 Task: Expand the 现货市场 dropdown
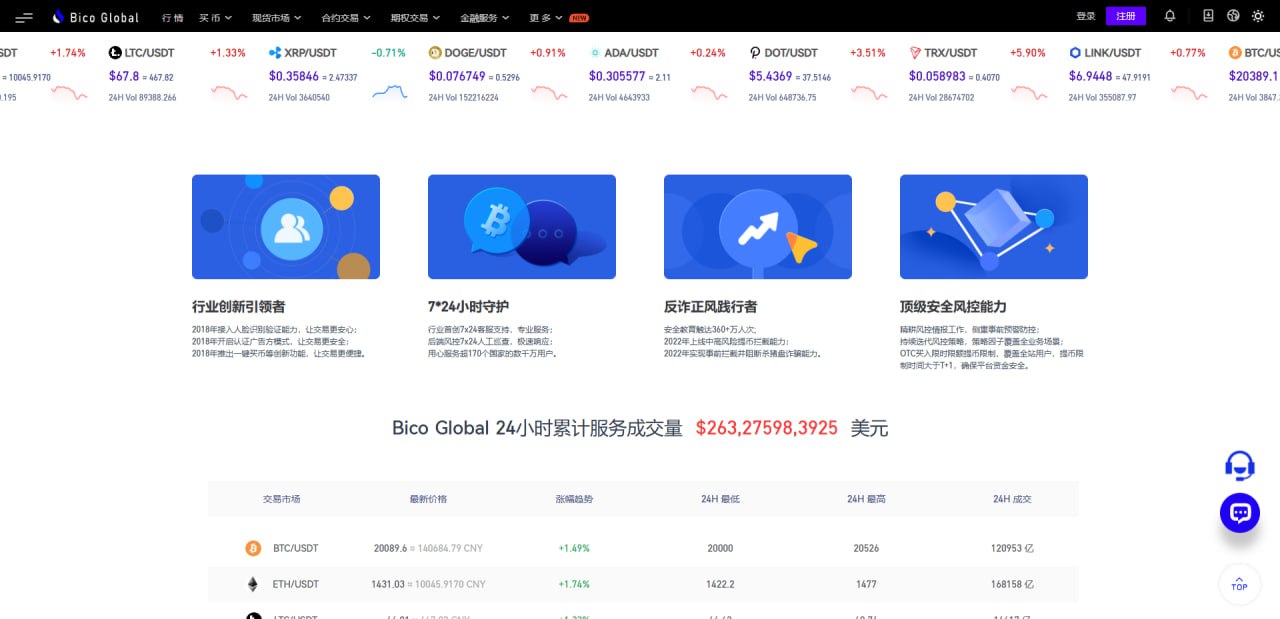[x=277, y=18]
